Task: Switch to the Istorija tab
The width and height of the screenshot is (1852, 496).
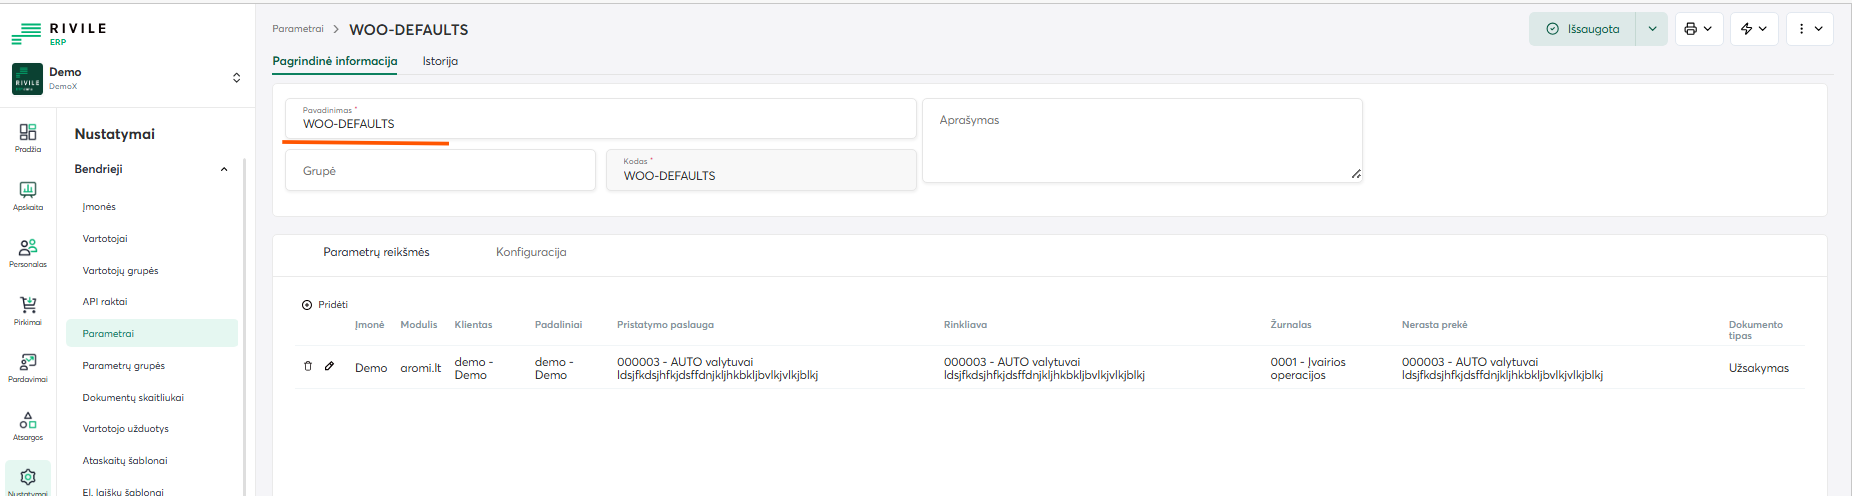Action: pos(440,61)
